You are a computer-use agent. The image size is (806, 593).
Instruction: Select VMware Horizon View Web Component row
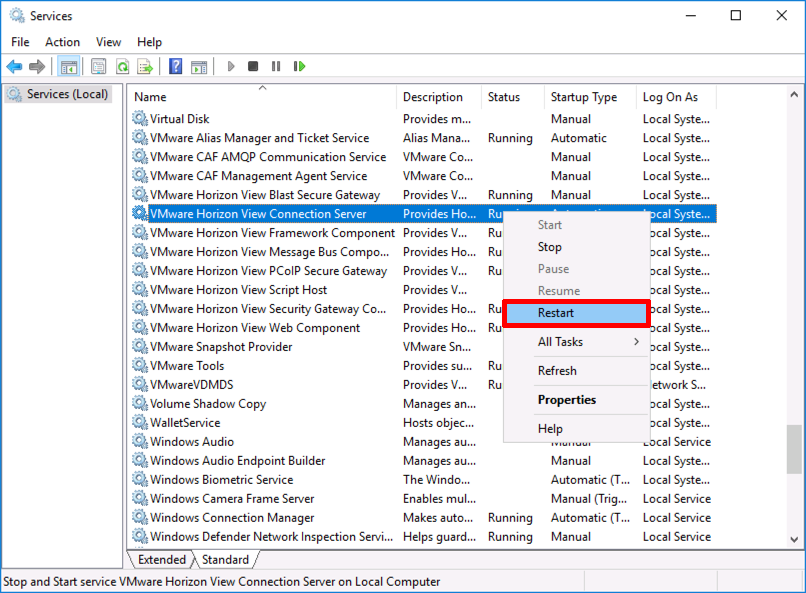pyautogui.click(x=422, y=328)
